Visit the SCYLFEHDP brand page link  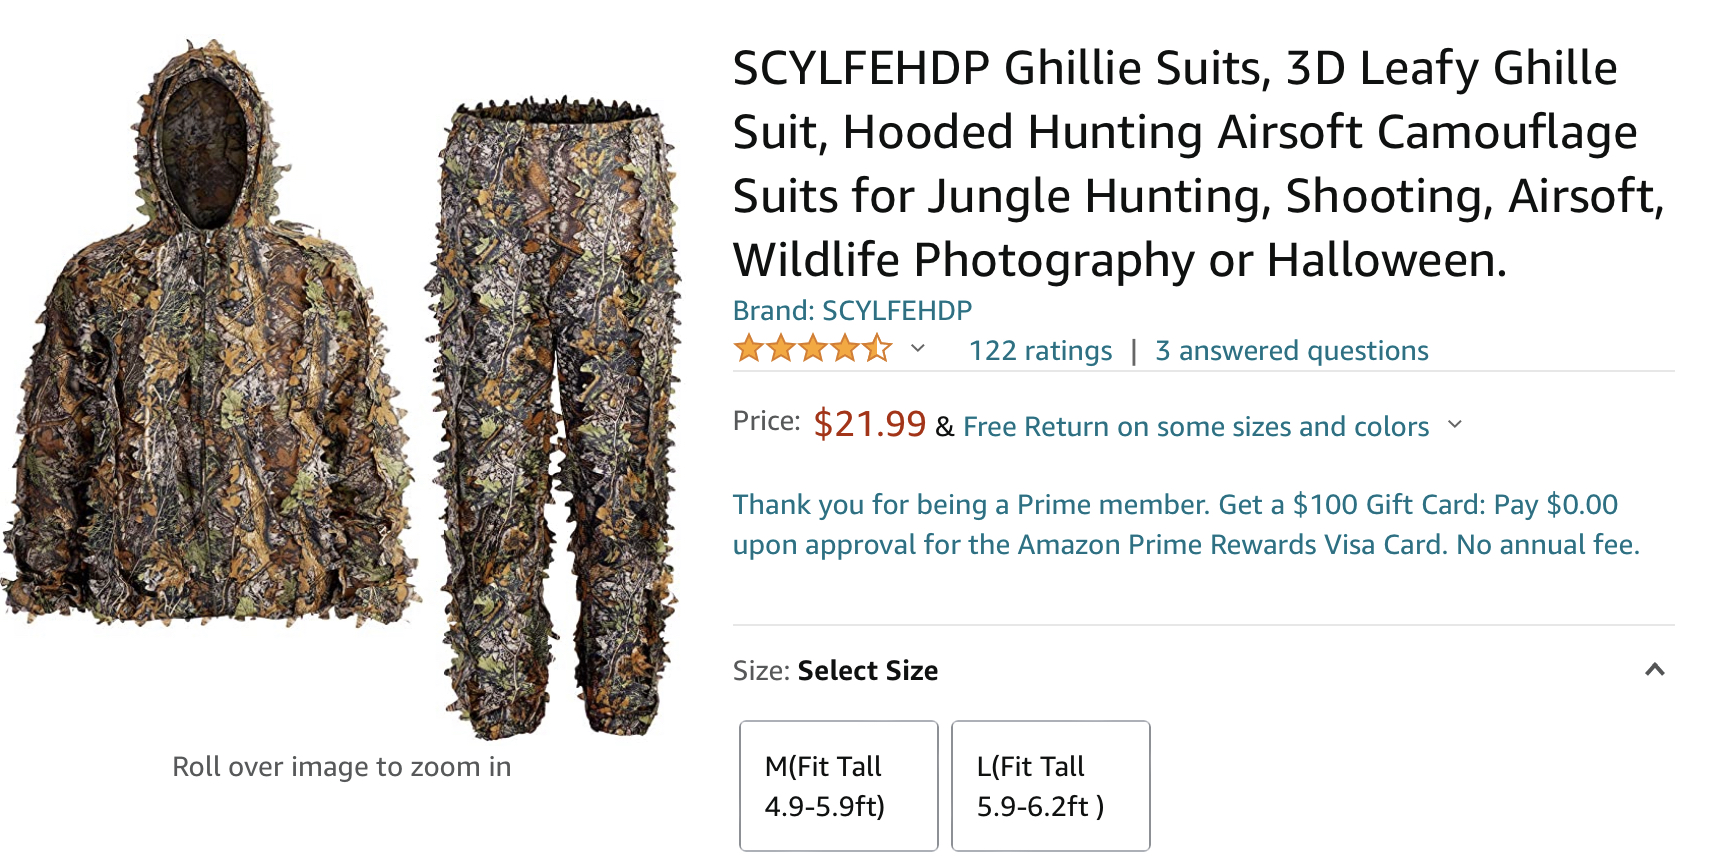coord(852,311)
